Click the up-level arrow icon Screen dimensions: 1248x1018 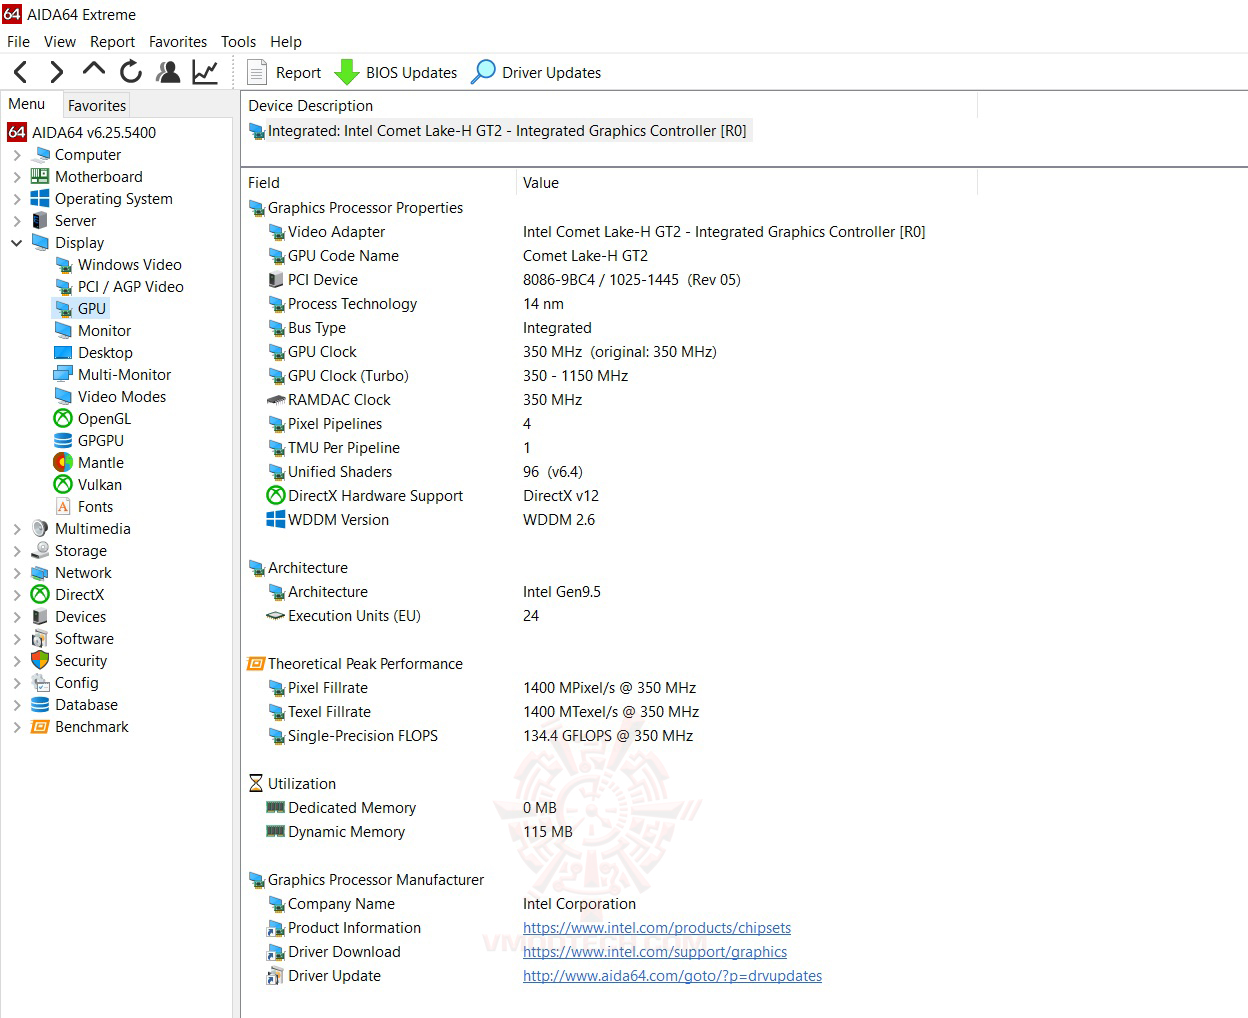click(94, 70)
